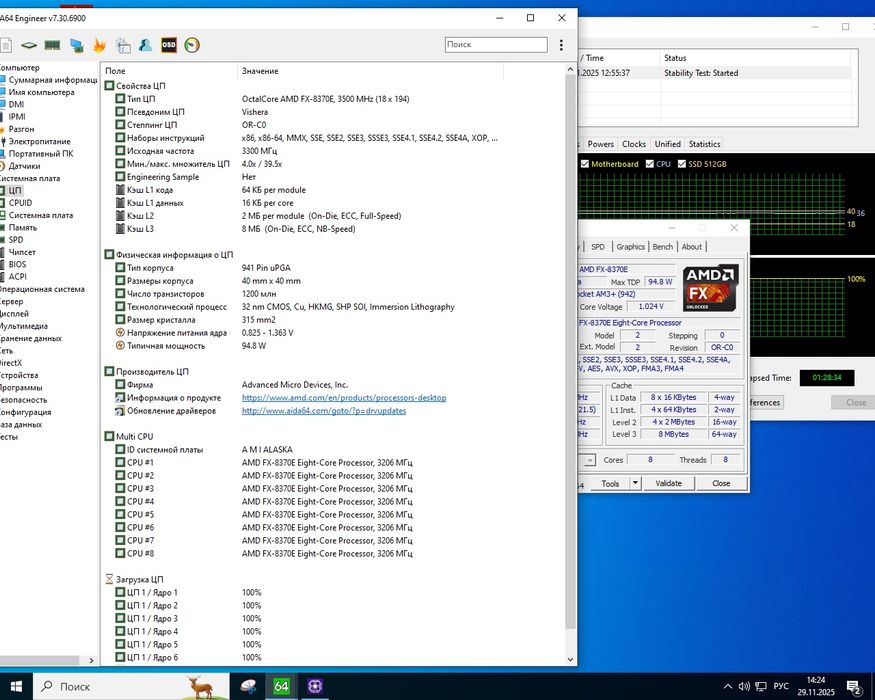Click the Tools button in CPU-Z
875x700 pixels.
click(610, 483)
